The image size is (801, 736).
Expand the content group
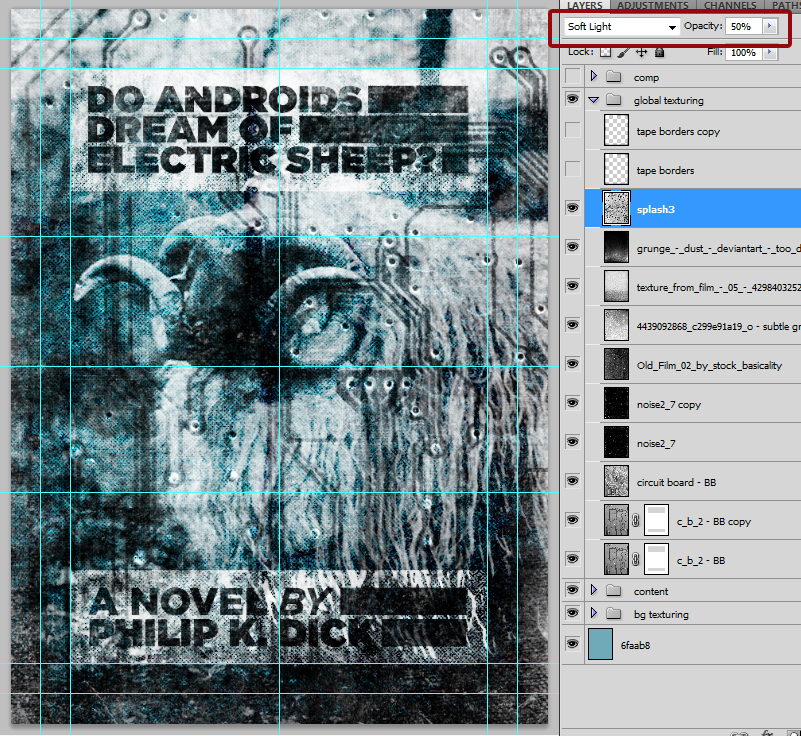coord(594,590)
